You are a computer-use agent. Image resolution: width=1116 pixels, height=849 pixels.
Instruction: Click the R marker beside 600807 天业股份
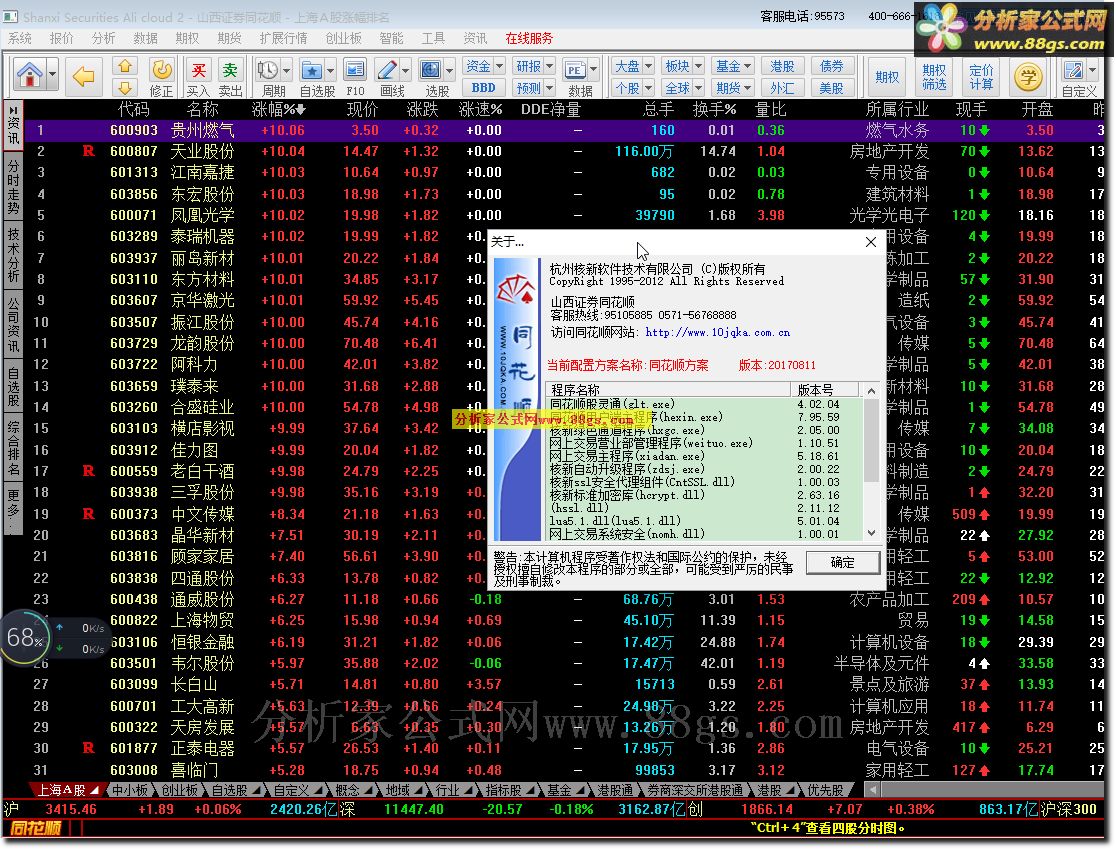point(88,151)
